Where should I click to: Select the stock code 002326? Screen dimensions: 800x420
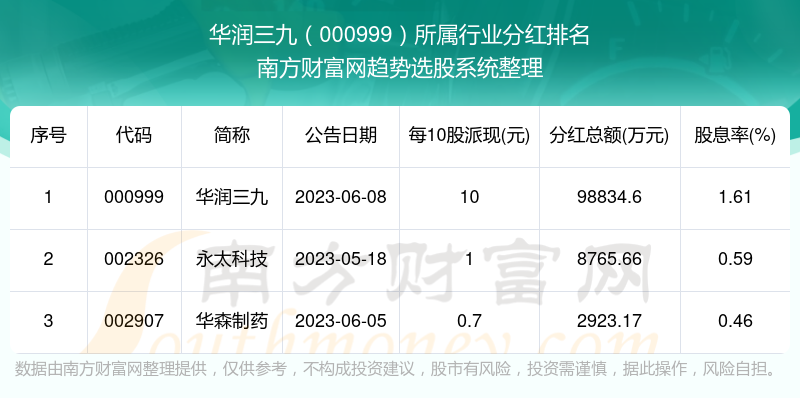coord(134,259)
